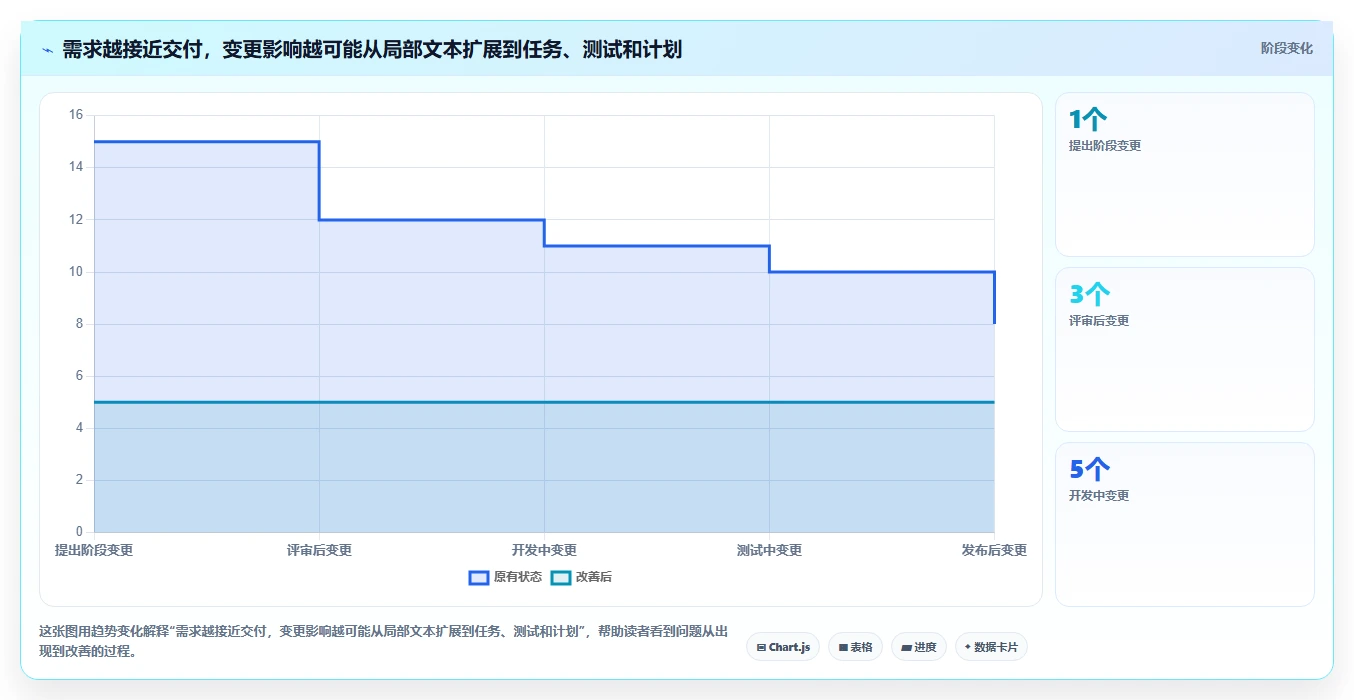Screen dimensions: 1354x700
Task: Open the 5个 开发中变更 card
Action: (x=1184, y=524)
